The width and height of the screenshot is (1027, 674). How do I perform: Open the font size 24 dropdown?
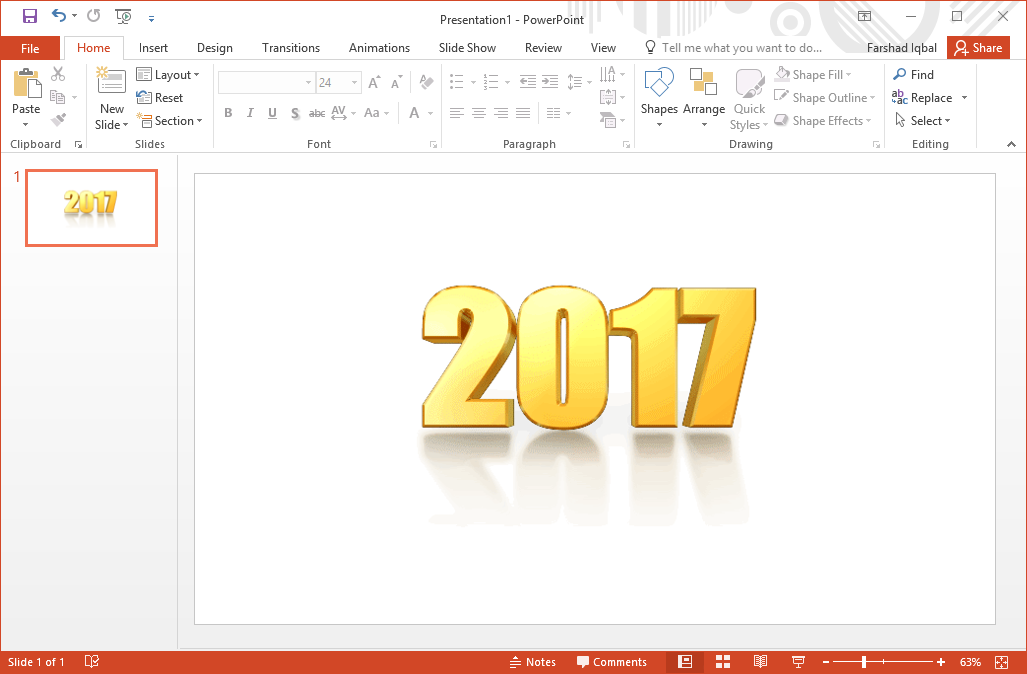[354, 83]
